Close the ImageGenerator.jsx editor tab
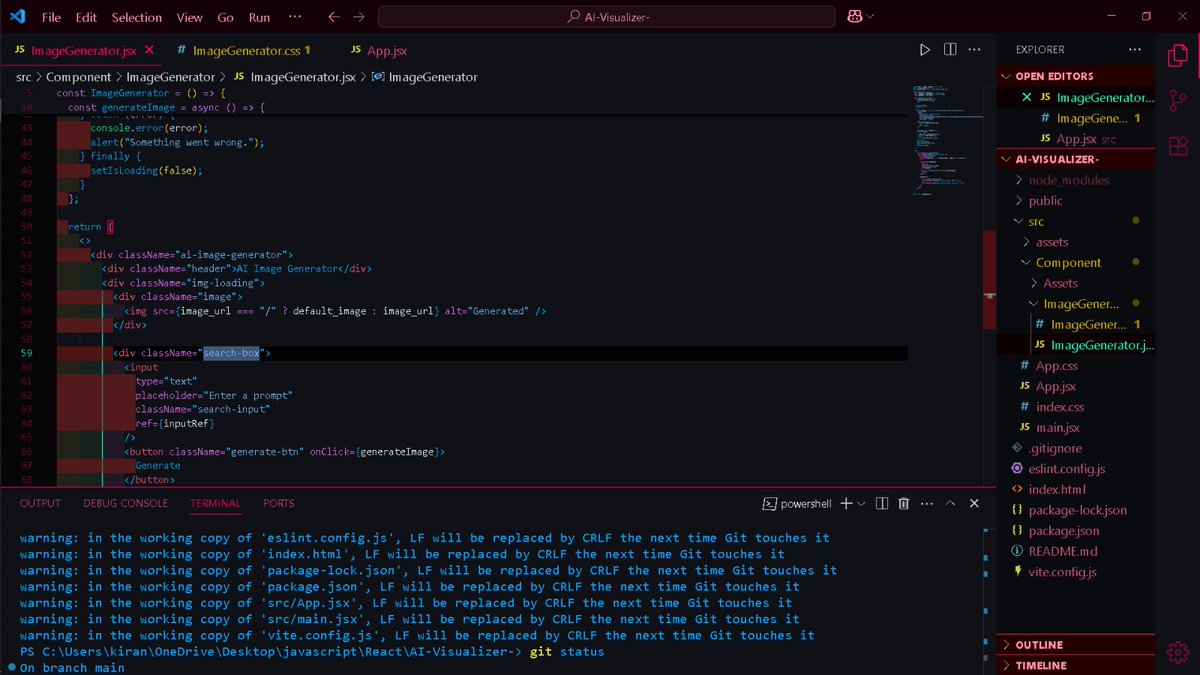The image size is (1200, 675). tap(150, 49)
